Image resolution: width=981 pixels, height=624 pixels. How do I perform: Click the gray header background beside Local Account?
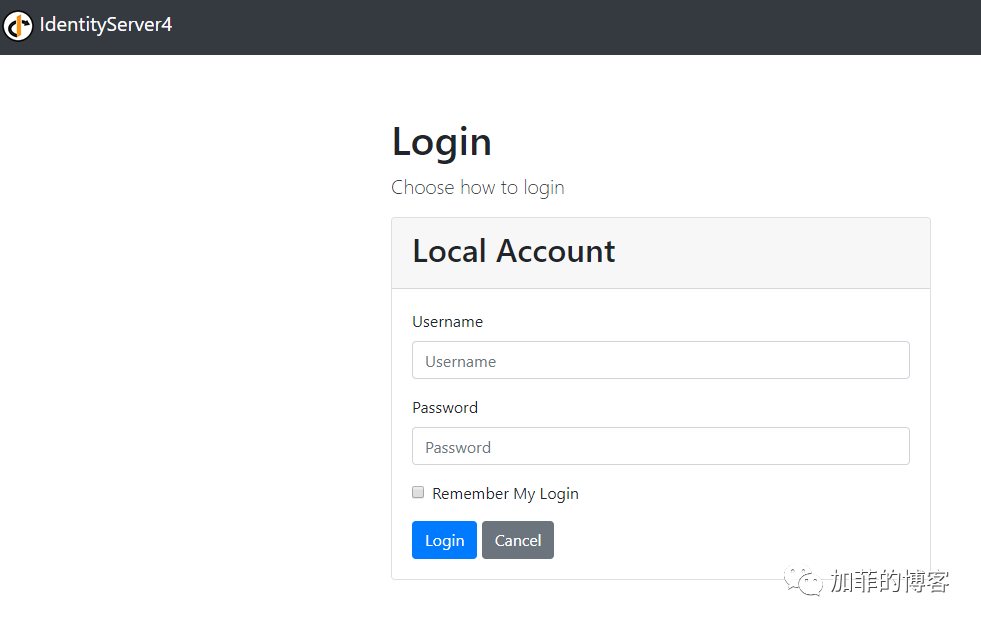tap(770, 253)
